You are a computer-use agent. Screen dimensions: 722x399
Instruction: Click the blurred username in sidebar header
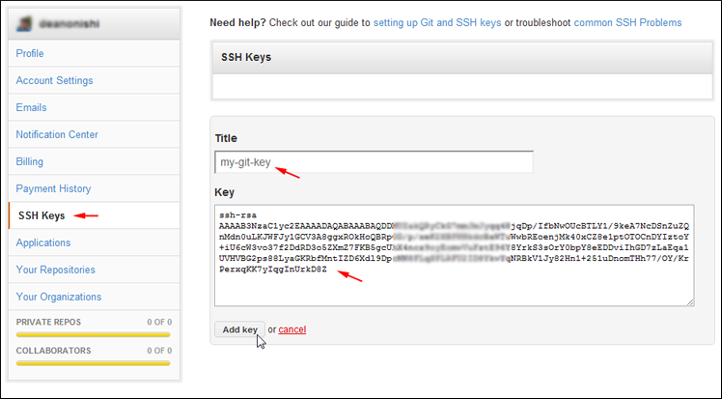[69, 24]
